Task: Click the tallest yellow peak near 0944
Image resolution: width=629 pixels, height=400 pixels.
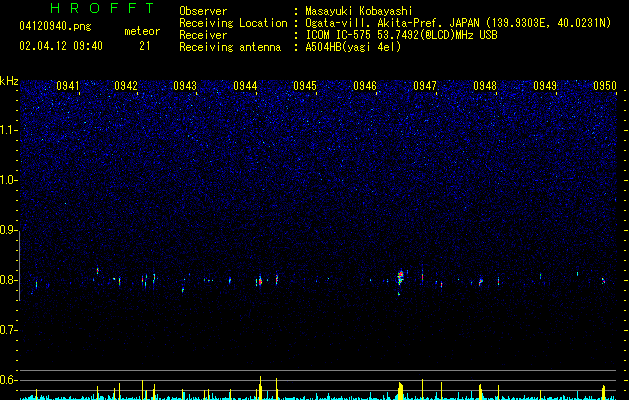Action: coord(260,388)
